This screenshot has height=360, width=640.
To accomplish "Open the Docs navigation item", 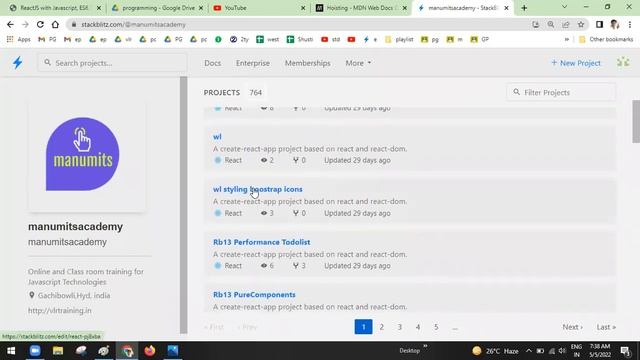I will click(x=213, y=63).
